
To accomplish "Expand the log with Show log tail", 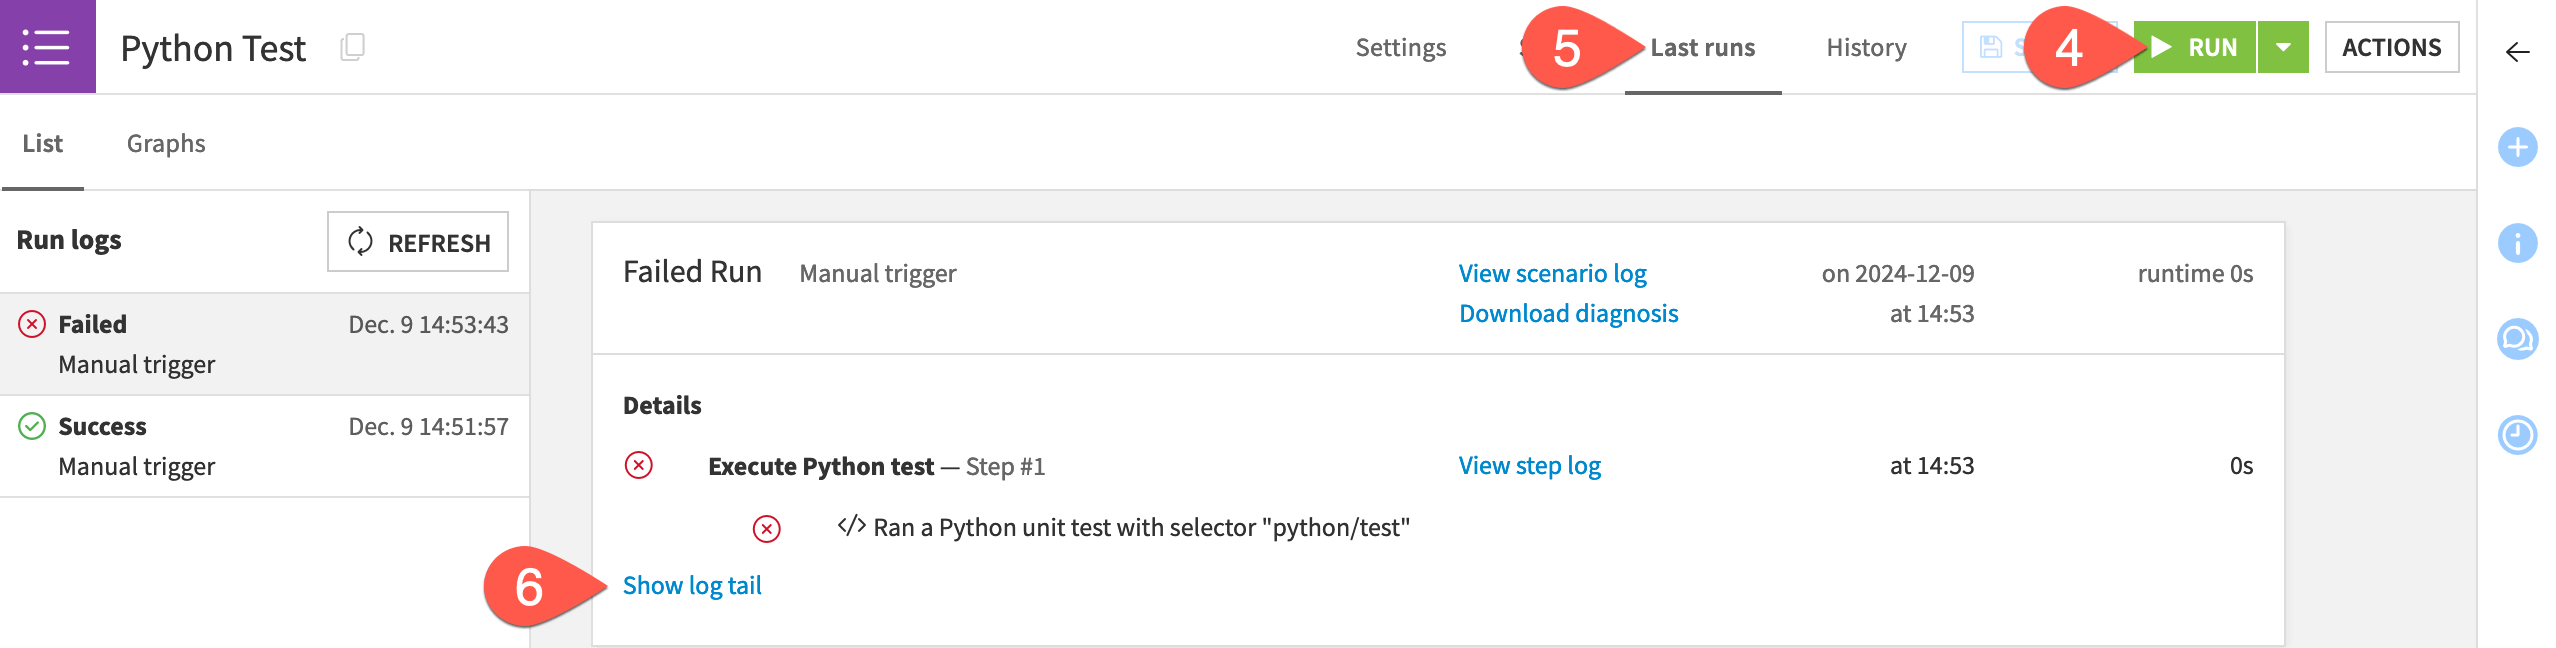I will 692,585.
